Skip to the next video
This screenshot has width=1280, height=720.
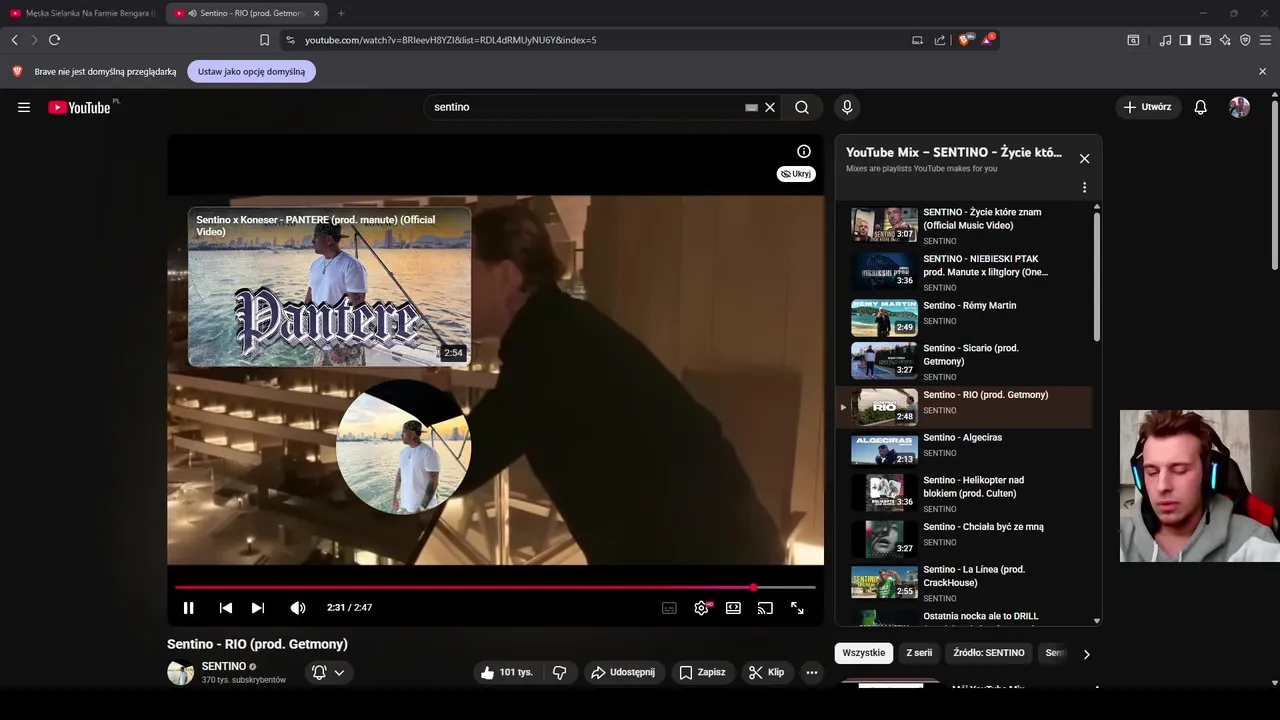(258, 608)
